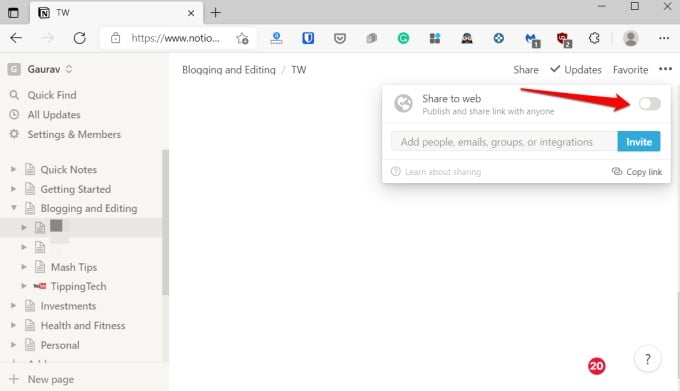Open the Health and Fitness page
Screen dimensions: 680x391
(83, 325)
